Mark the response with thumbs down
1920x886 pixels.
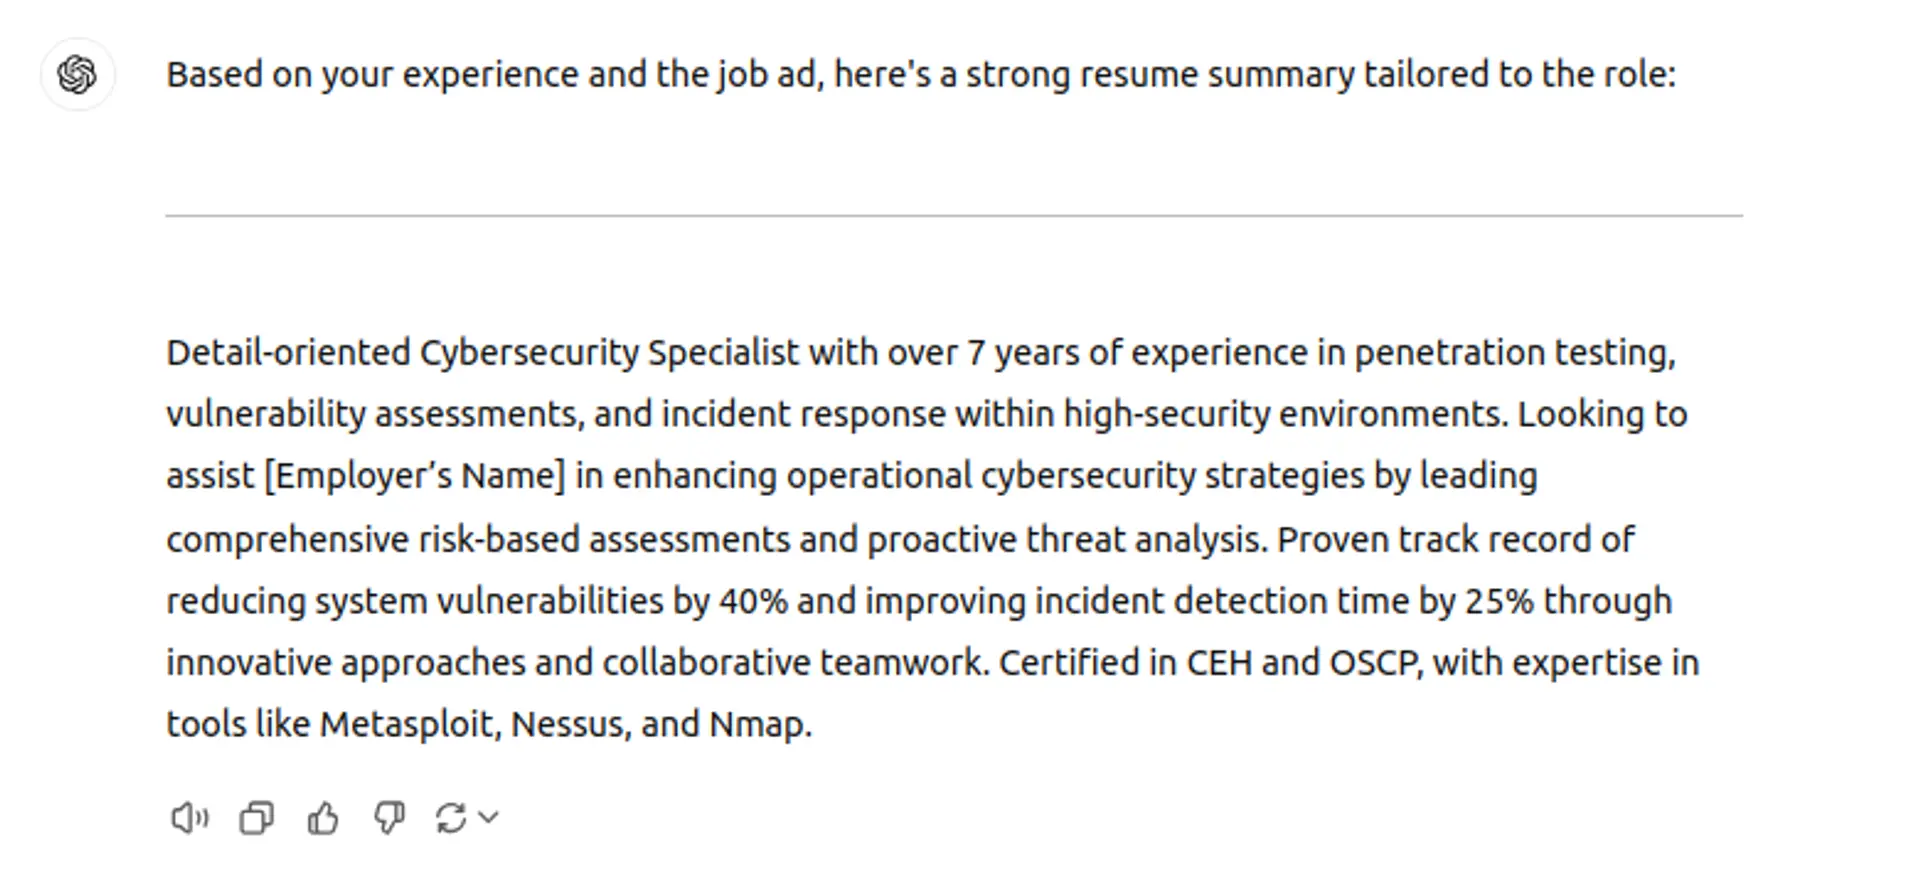pos(389,818)
